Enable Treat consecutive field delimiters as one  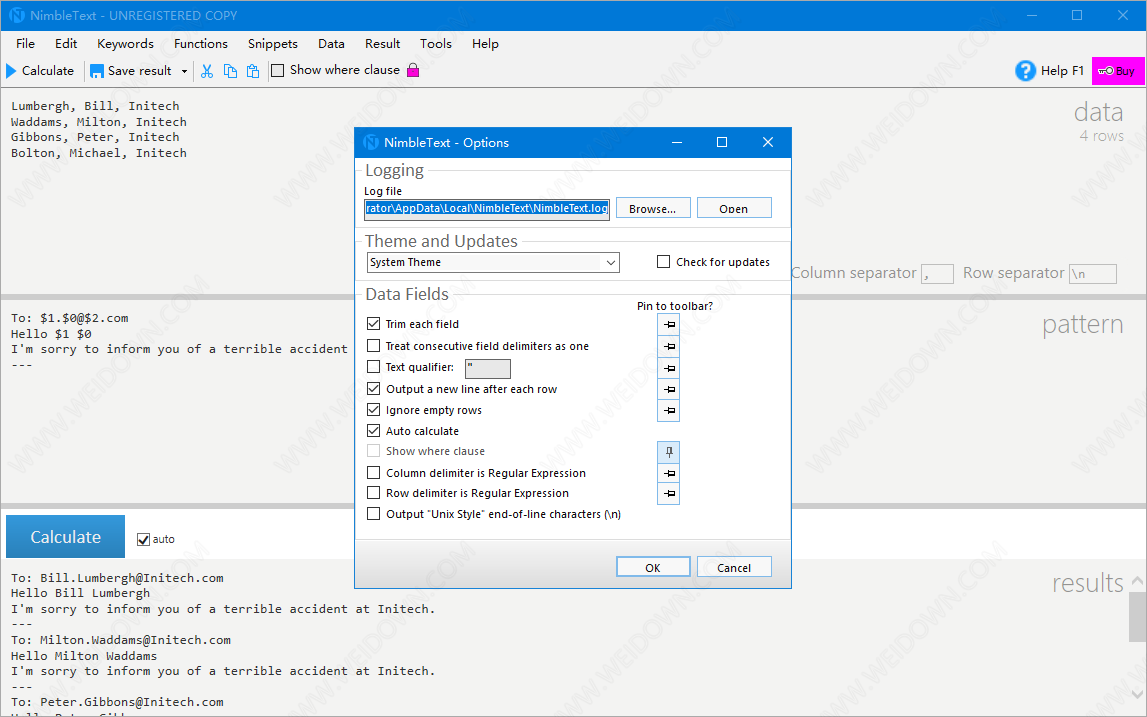point(374,345)
